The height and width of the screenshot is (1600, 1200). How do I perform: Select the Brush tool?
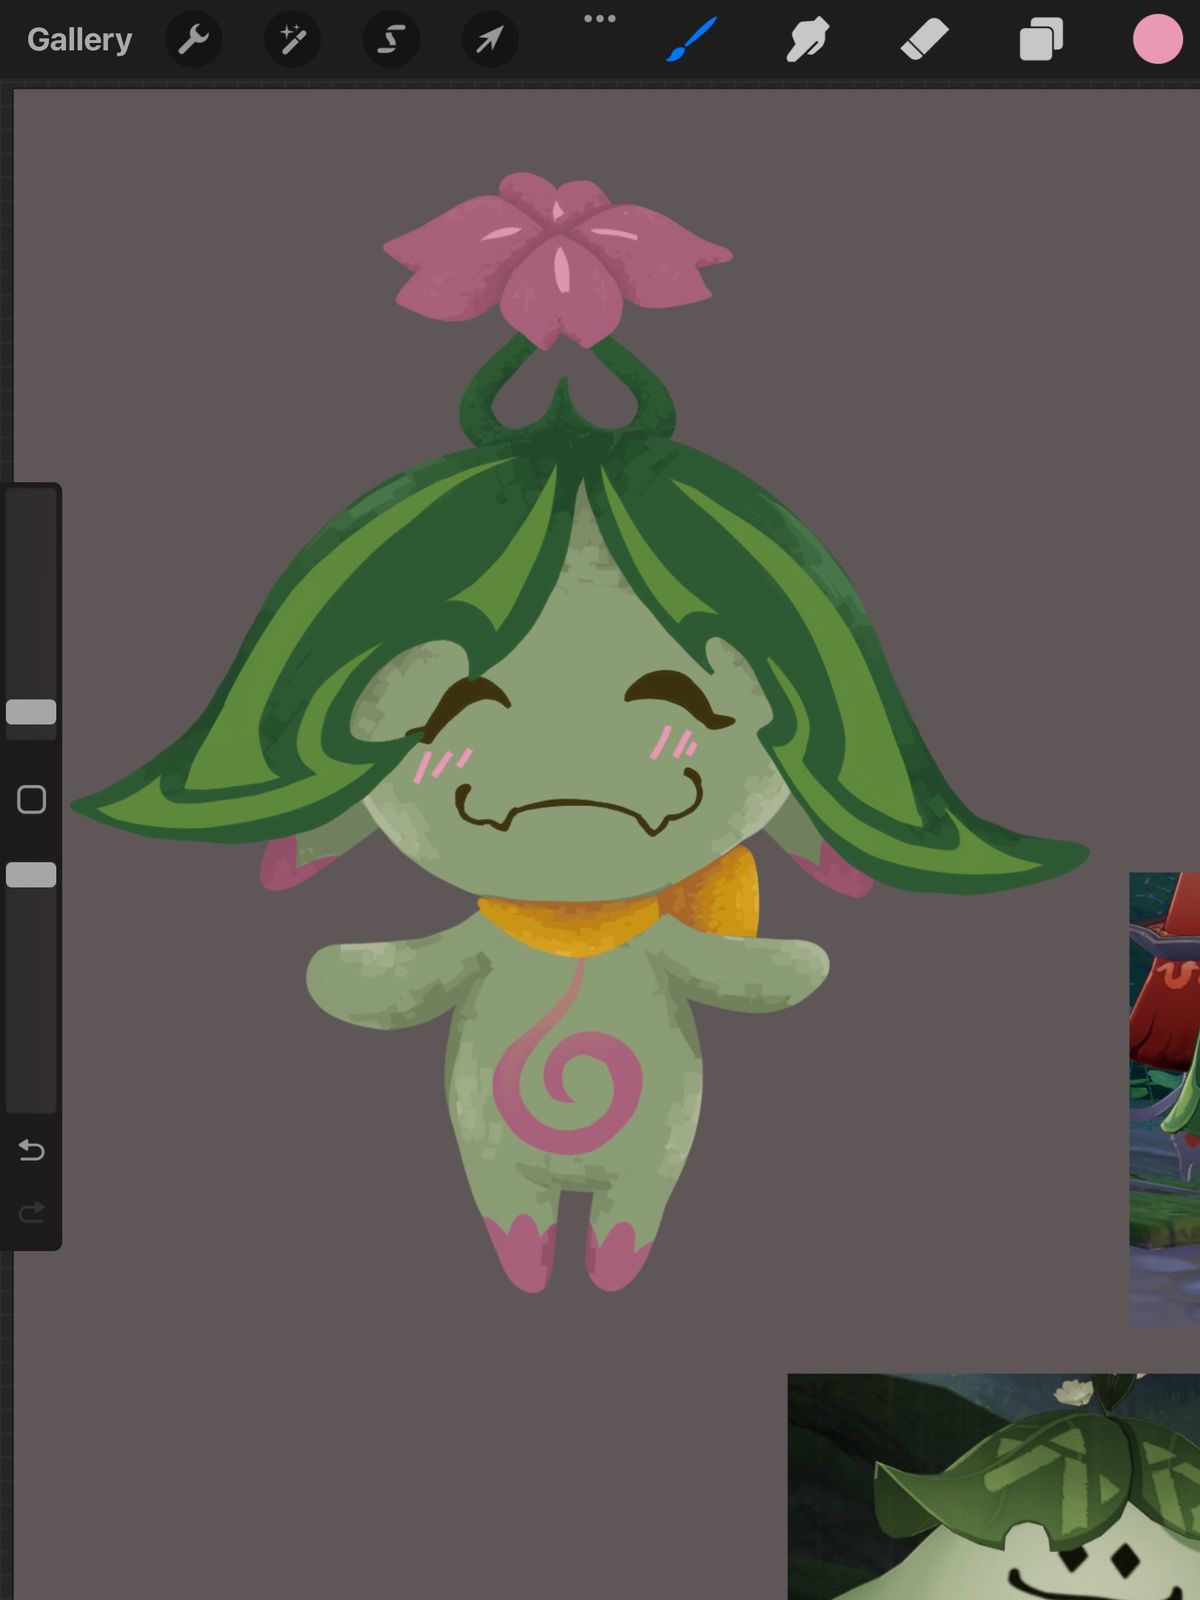click(692, 40)
